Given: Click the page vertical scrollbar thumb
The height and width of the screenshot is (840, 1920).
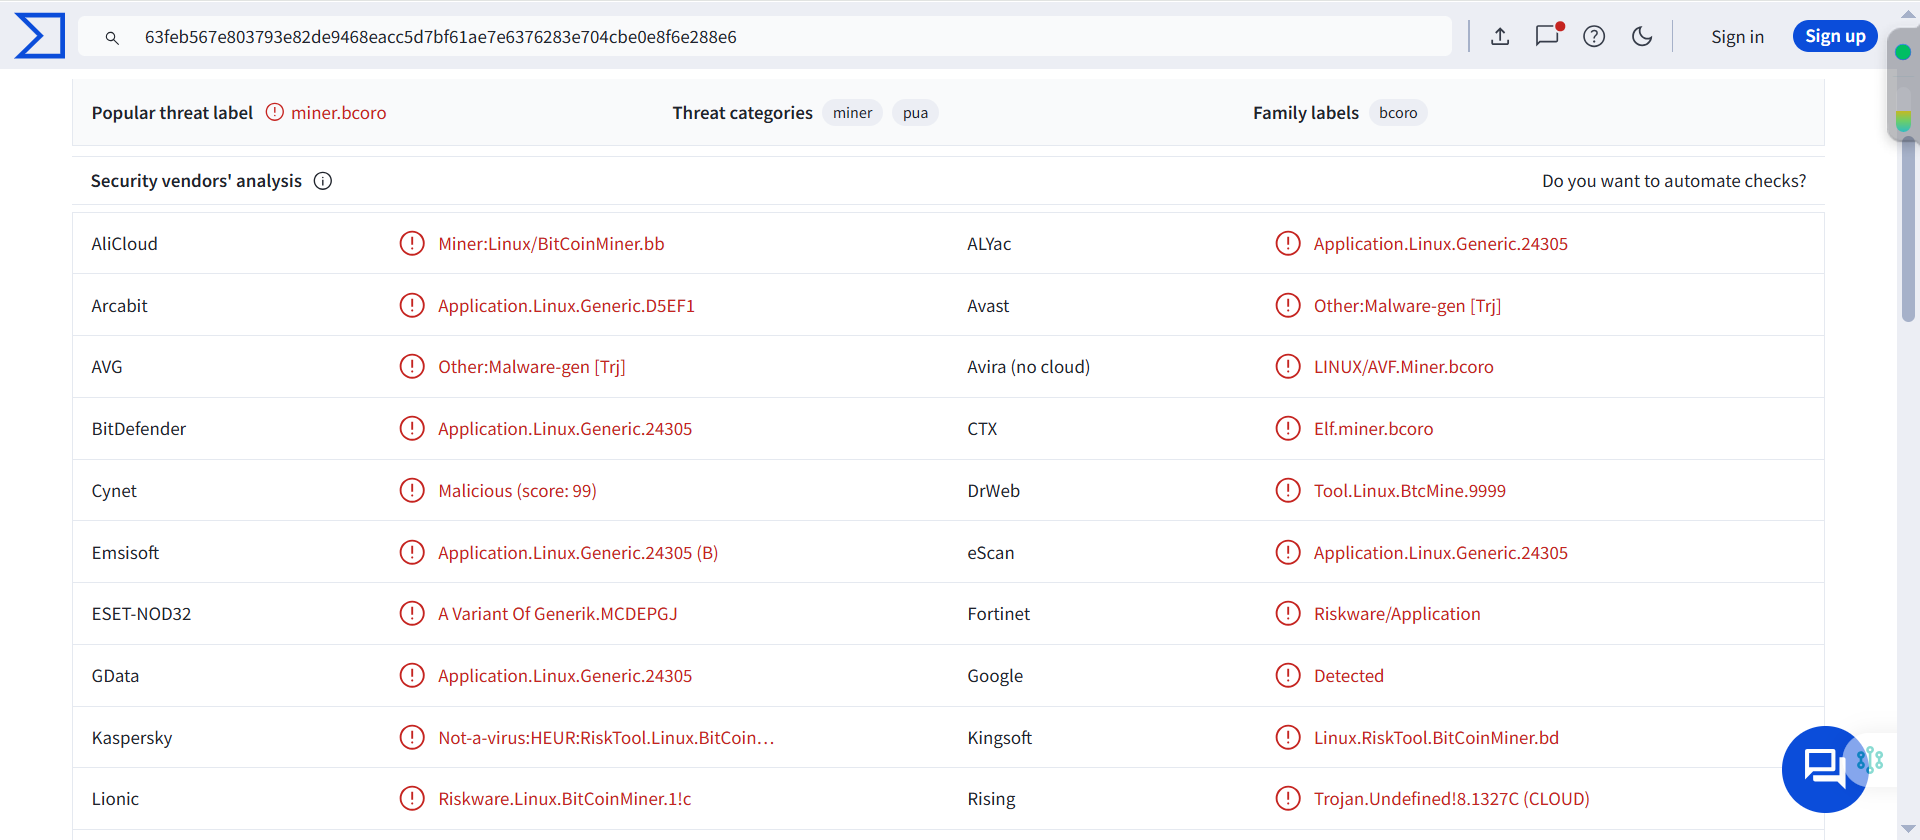Looking at the screenshot, I should click(x=1908, y=228).
